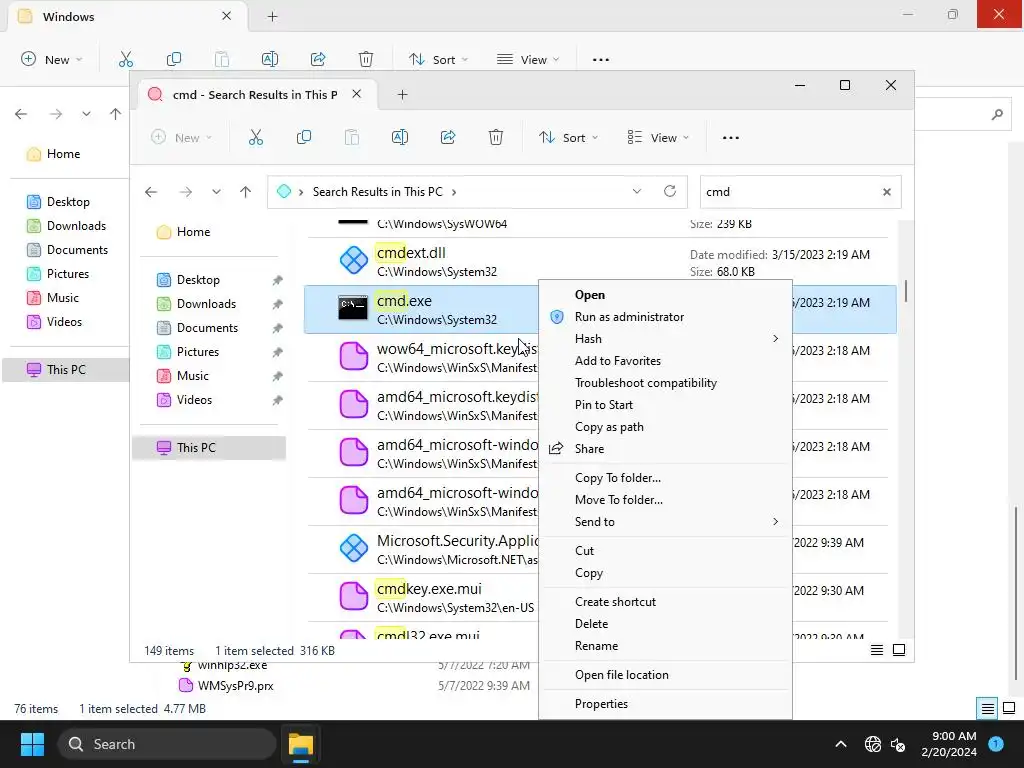The height and width of the screenshot is (768, 1024).
Task: Click the Rename icon in the back Windows window
Action: point(270,59)
